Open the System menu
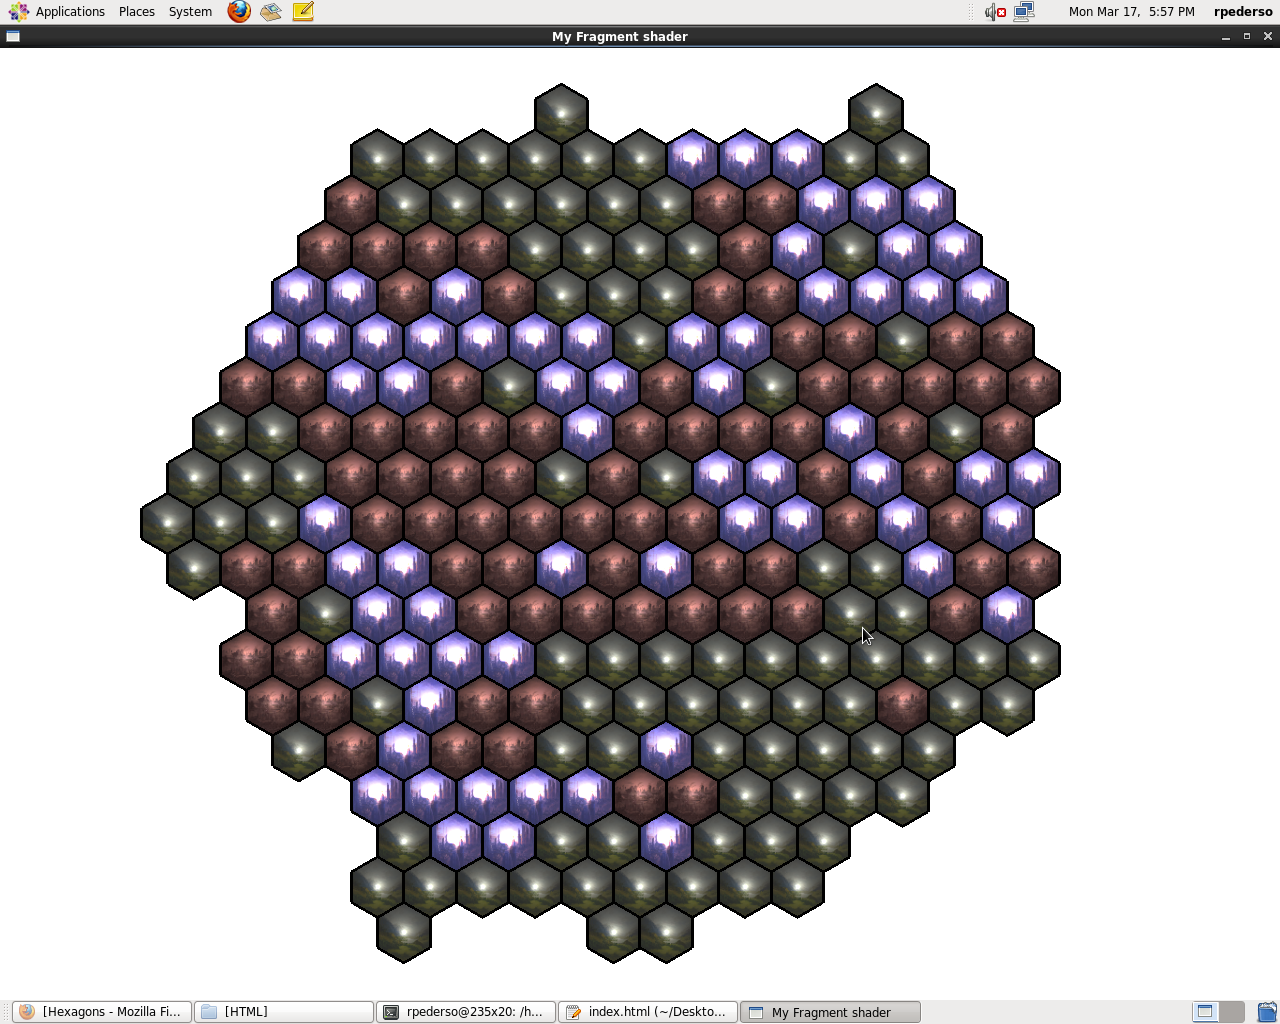The width and height of the screenshot is (1280, 1024). pyautogui.click(x=190, y=12)
